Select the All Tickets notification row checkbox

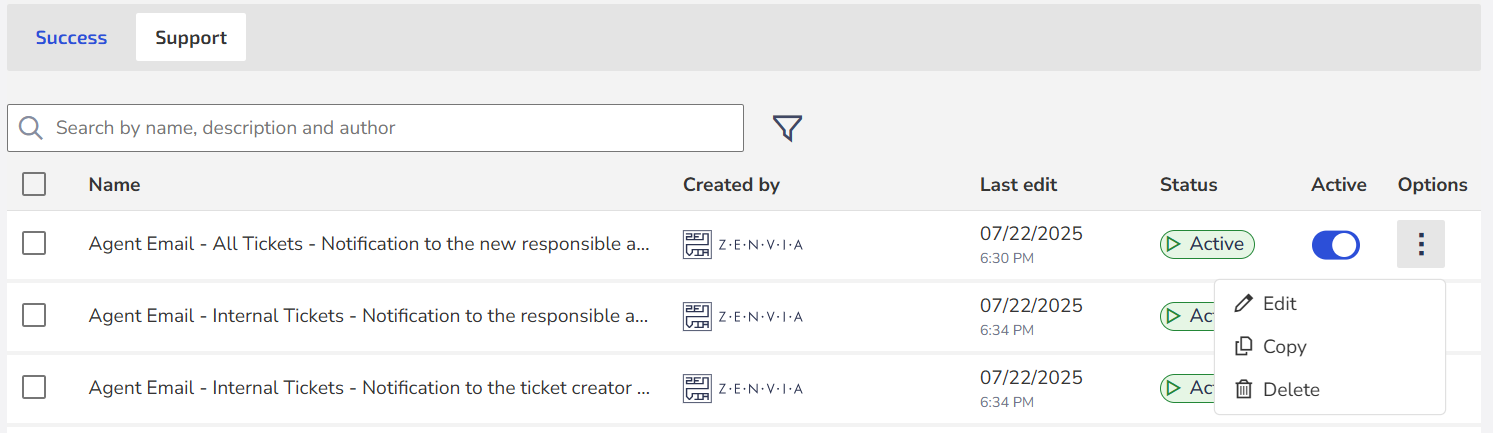click(34, 243)
